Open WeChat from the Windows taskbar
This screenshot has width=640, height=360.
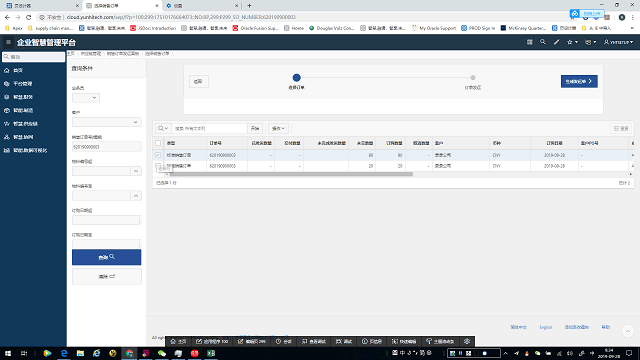point(162,353)
